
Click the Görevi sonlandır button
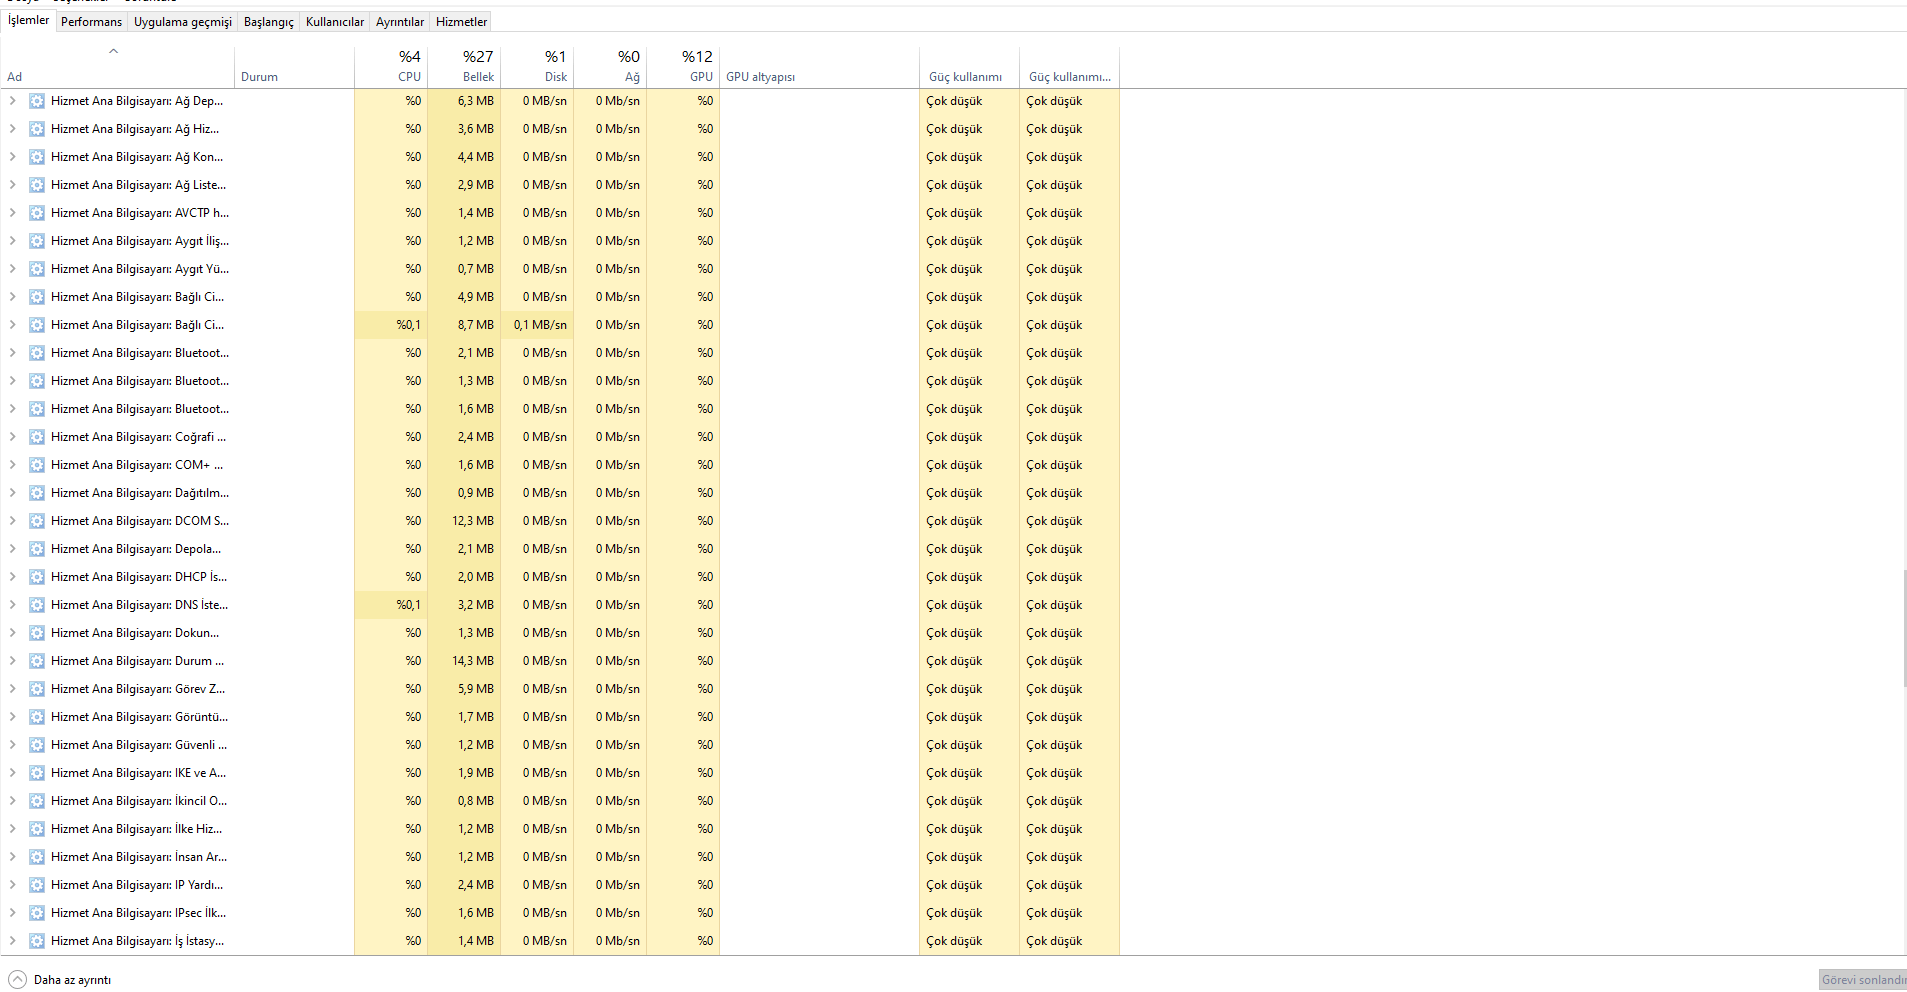(1862, 980)
